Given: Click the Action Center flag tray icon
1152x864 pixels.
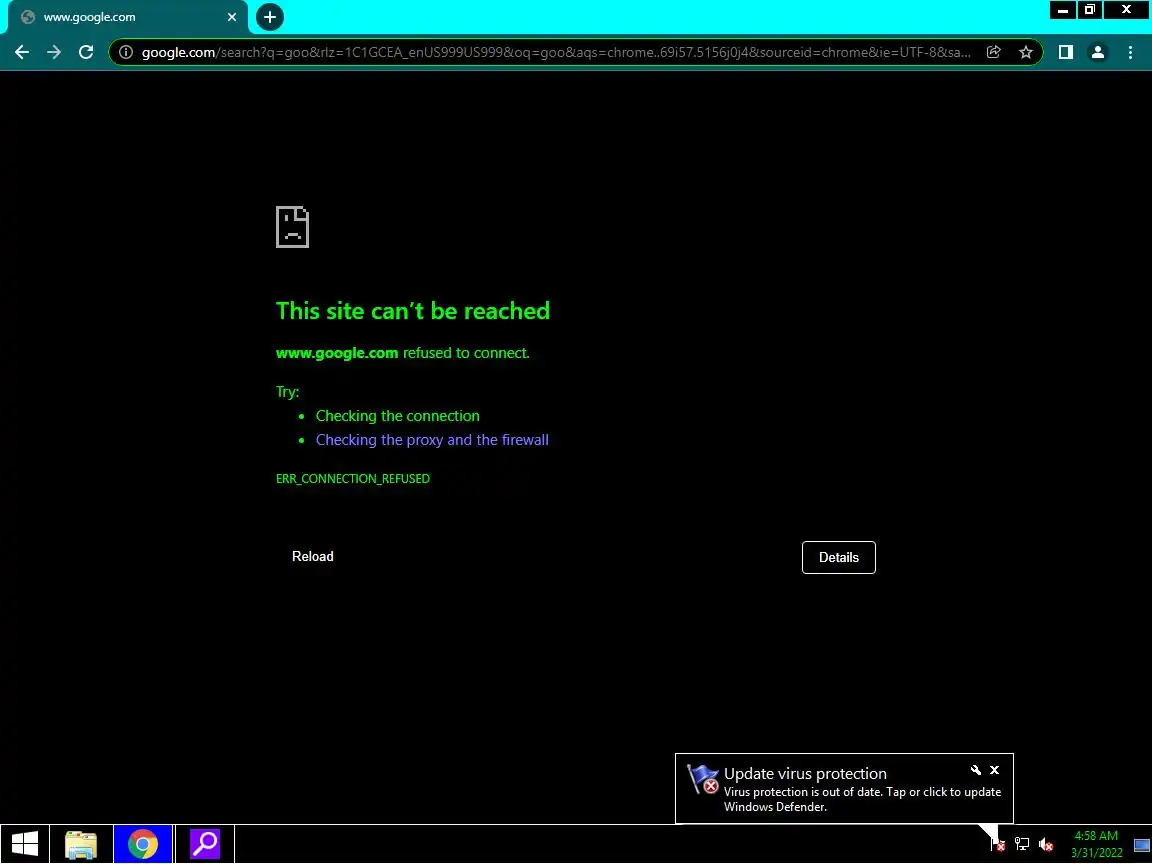Looking at the screenshot, I should click(x=998, y=844).
